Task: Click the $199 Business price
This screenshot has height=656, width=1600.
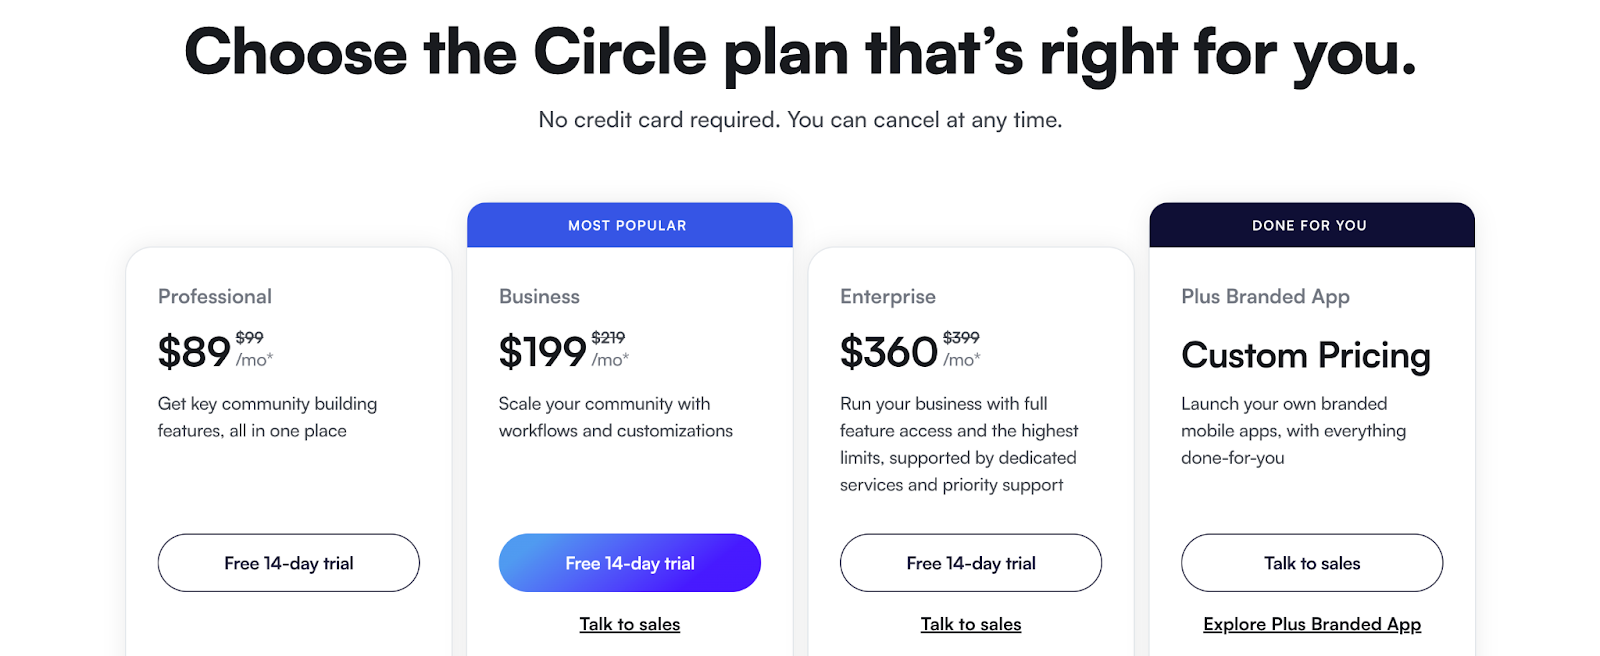Action: [541, 352]
